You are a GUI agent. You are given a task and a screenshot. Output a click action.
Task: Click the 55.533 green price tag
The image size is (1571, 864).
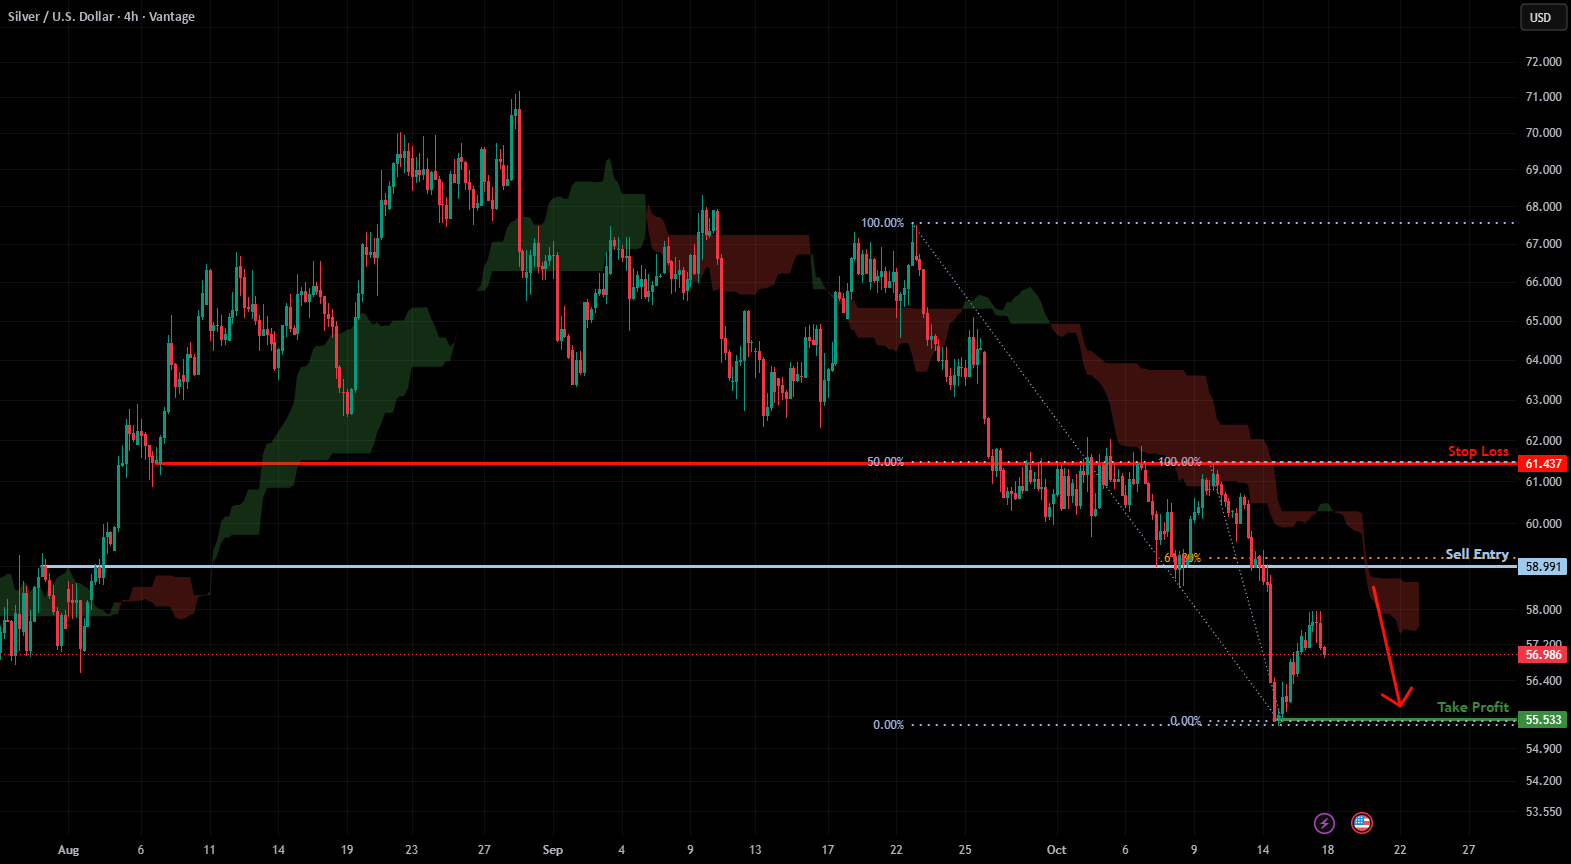coord(1542,719)
